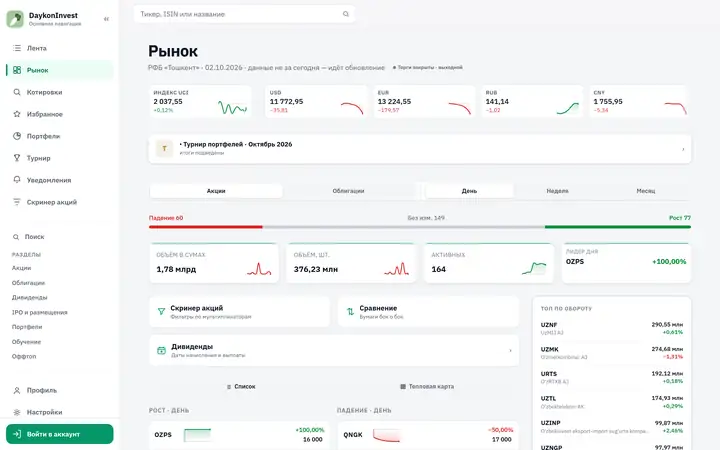This screenshot has width=720, height=450.
Task: Open Лента feed icon in sidebar
Action: (x=17, y=48)
